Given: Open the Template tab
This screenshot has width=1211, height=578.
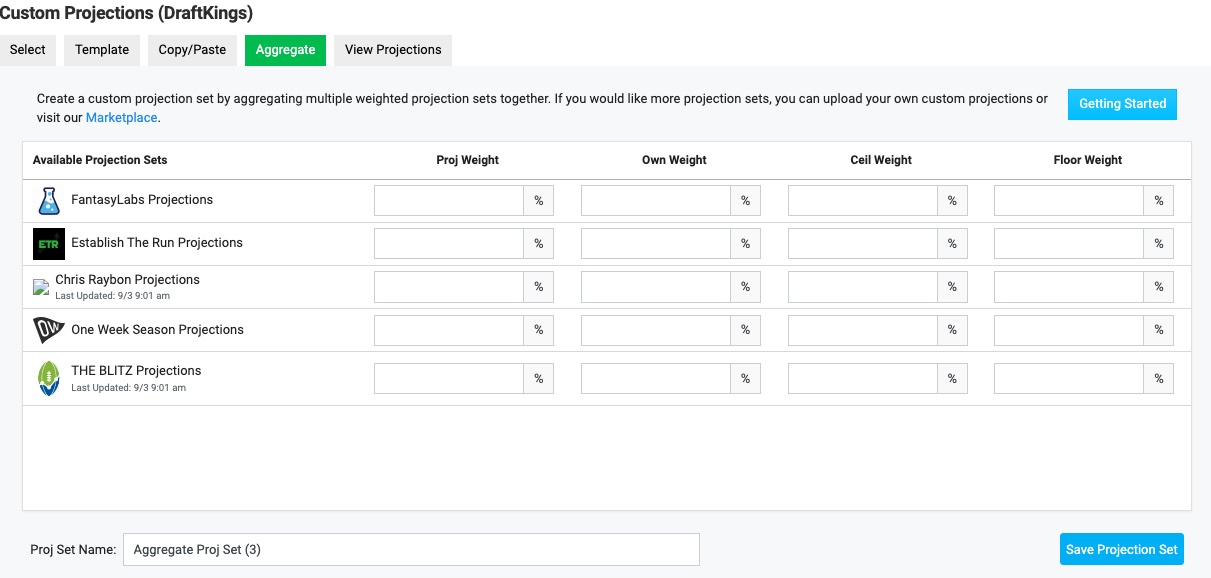Looking at the screenshot, I should (x=102, y=50).
